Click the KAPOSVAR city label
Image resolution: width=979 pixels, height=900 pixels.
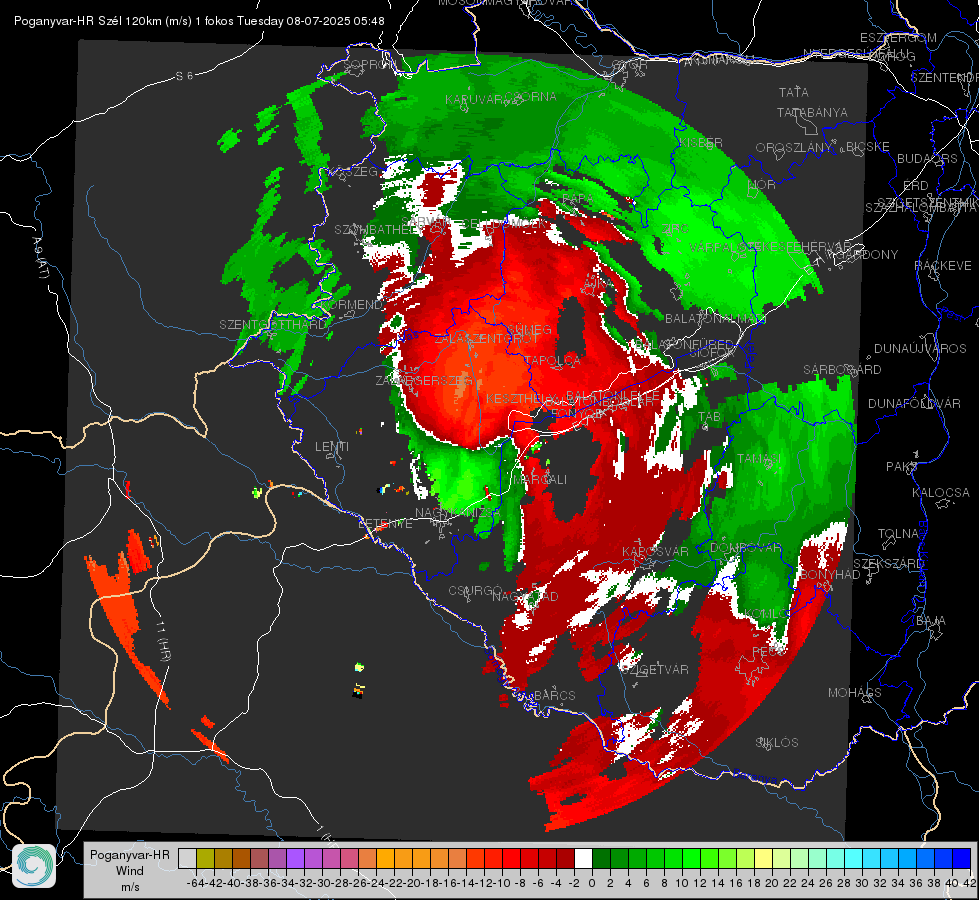[x=655, y=551]
